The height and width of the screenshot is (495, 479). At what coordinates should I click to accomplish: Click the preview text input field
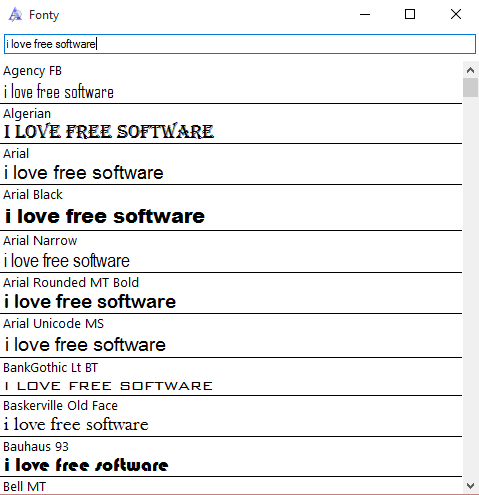point(240,44)
